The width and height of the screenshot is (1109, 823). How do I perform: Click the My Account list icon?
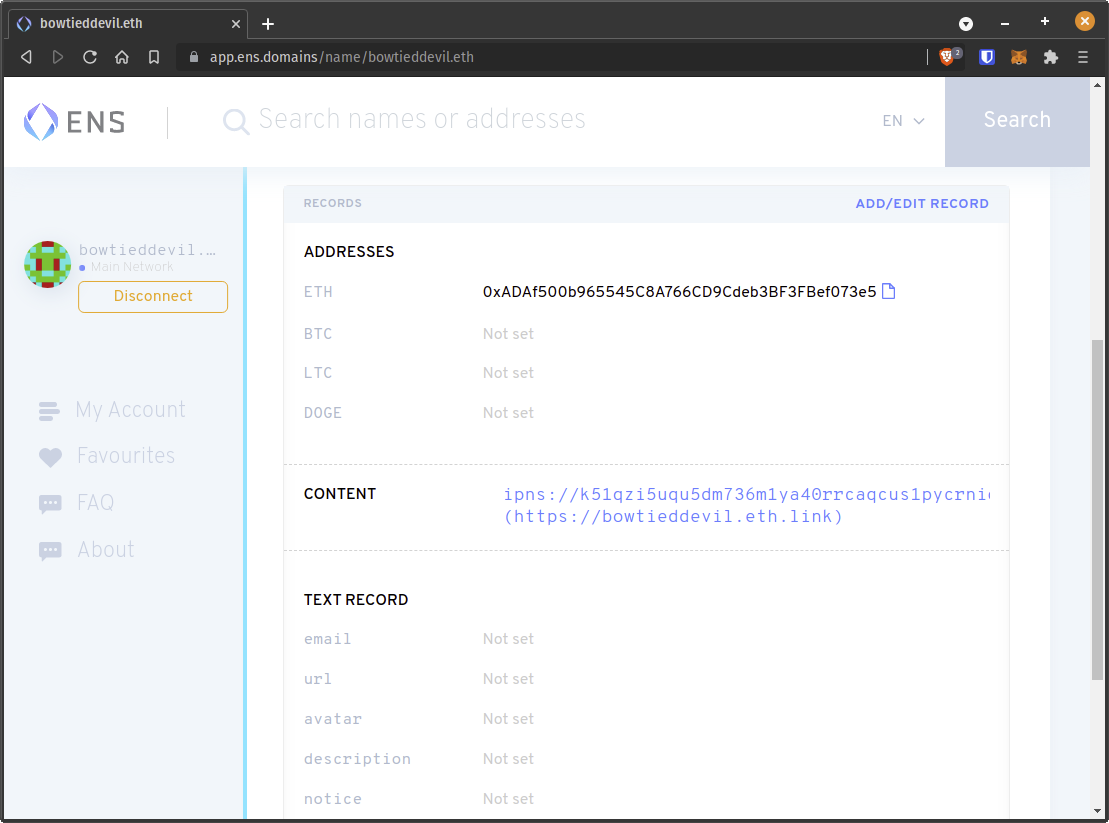[49, 411]
